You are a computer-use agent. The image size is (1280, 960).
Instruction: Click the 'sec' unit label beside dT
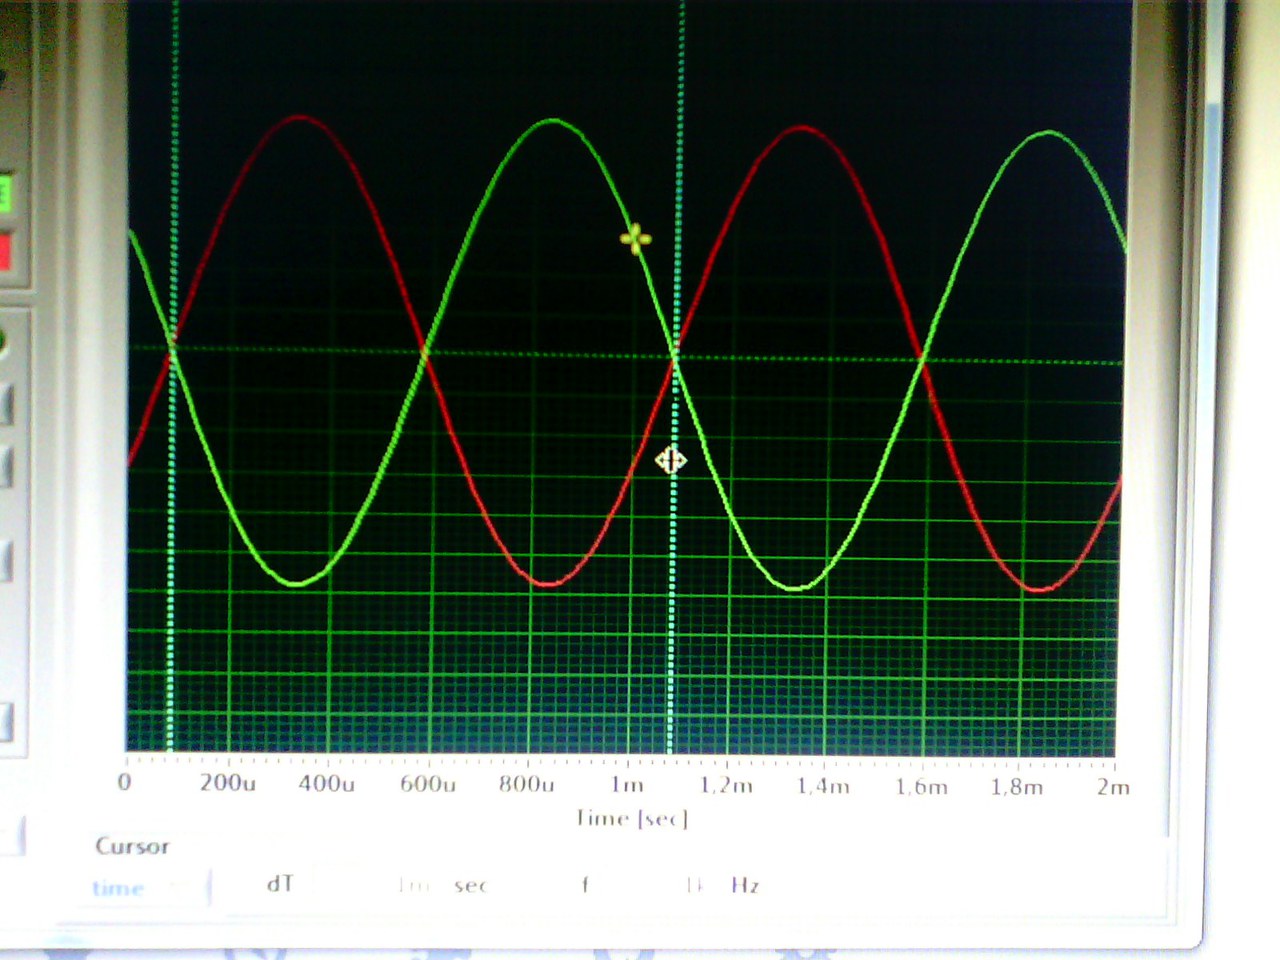click(470, 886)
